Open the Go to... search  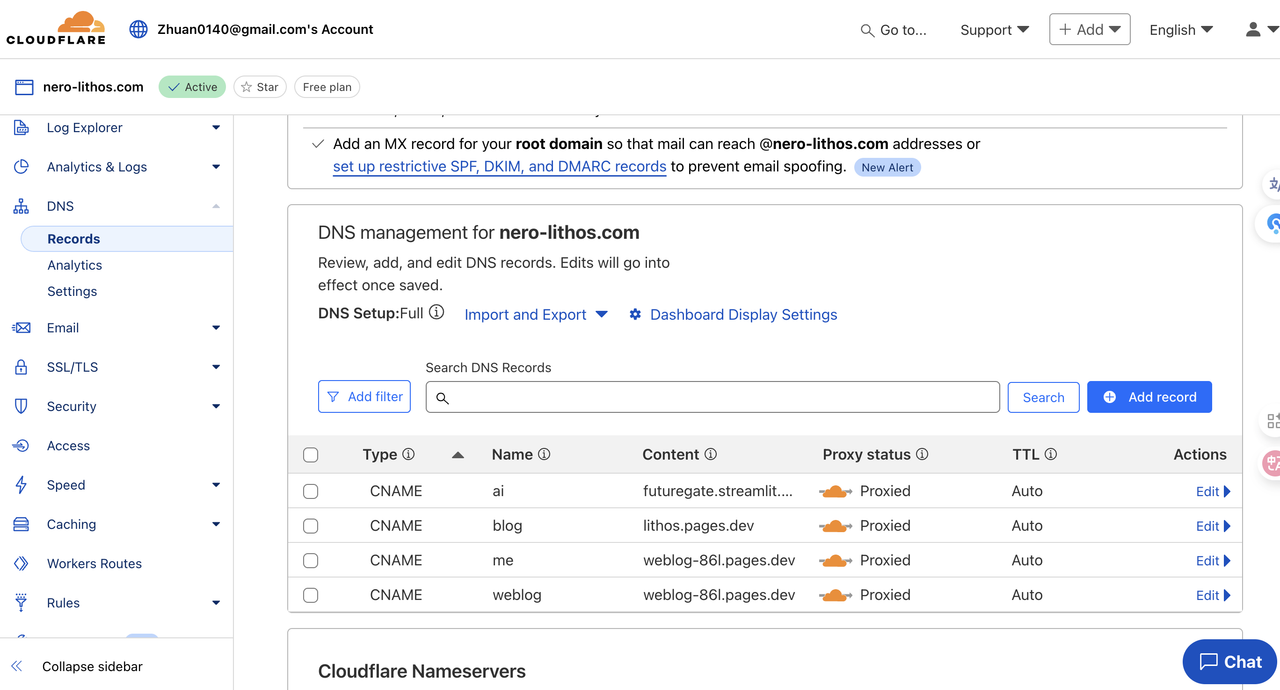[893, 30]
